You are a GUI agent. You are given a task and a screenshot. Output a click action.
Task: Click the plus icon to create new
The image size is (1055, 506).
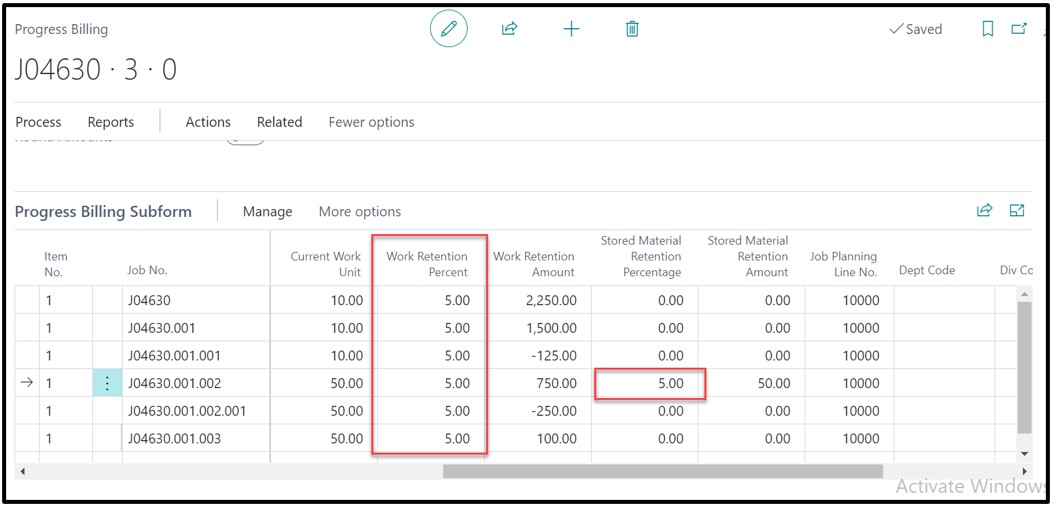[x=571, y=29]
